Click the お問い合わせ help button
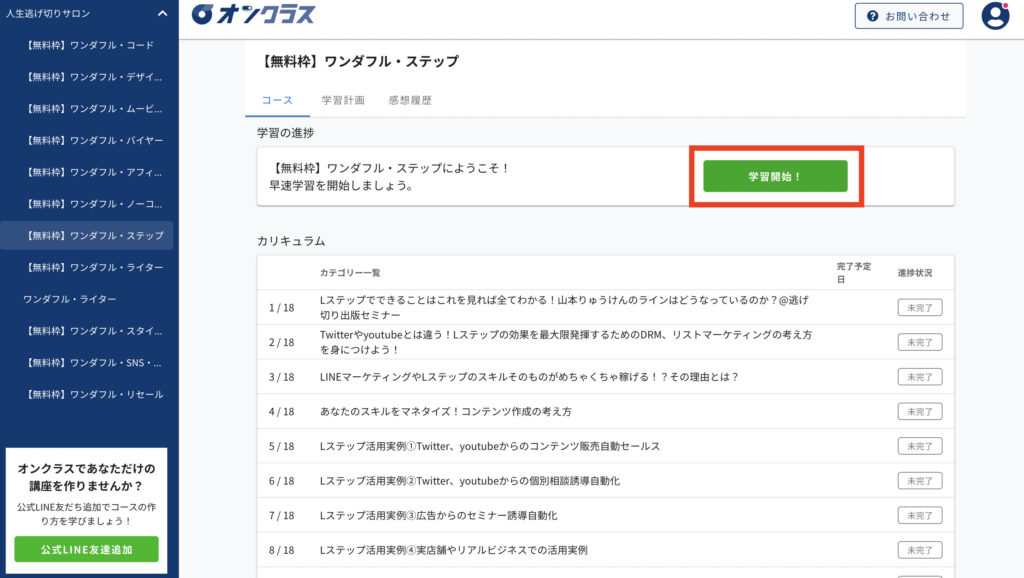The width and height of the screenshot is (1024, 578). (909, 16)
